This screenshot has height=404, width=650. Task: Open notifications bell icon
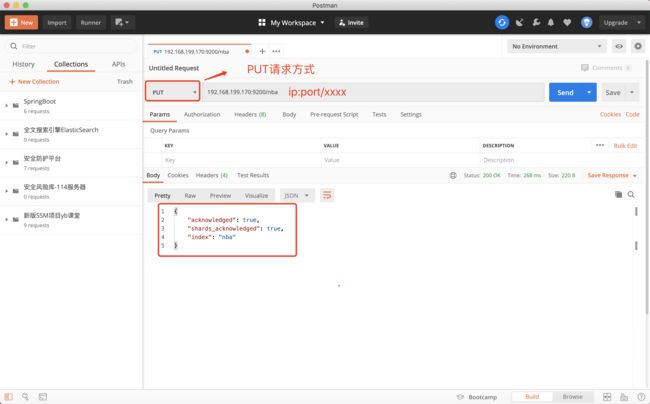coord(551,22)
